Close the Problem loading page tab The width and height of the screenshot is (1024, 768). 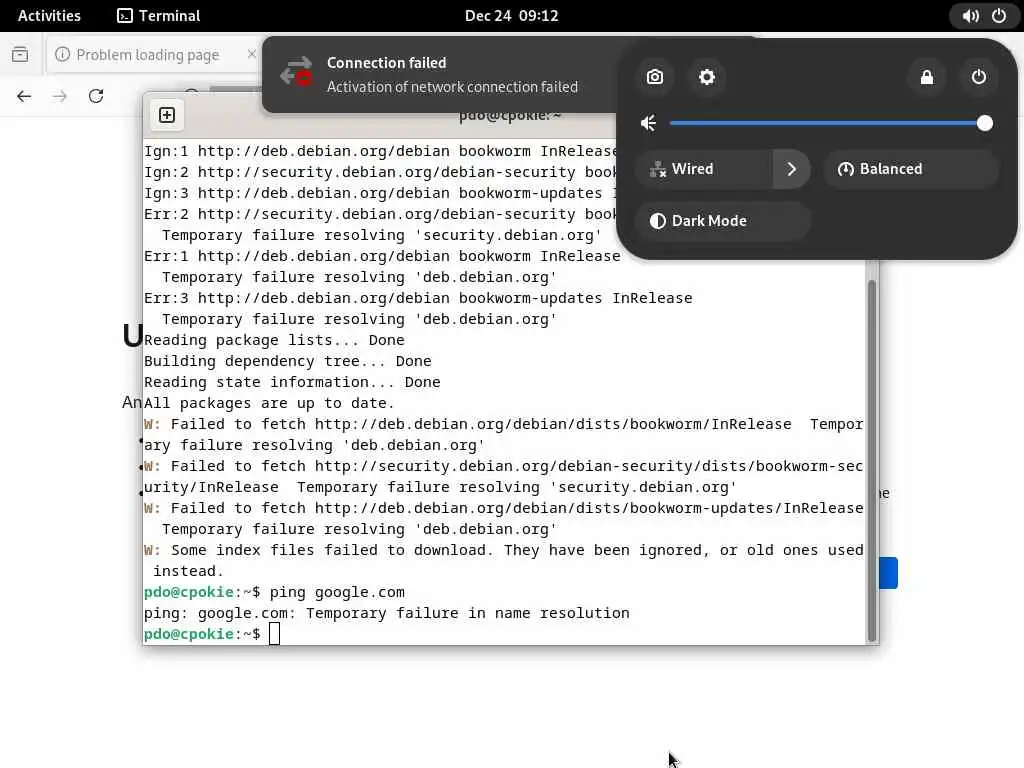click(x=251, y=54)
